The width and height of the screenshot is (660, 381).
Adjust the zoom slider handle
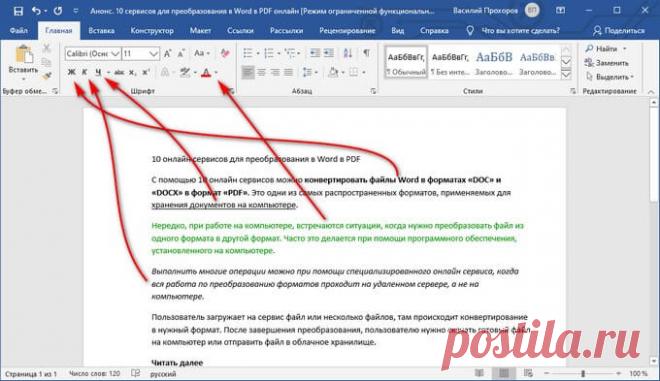[583, 373]
